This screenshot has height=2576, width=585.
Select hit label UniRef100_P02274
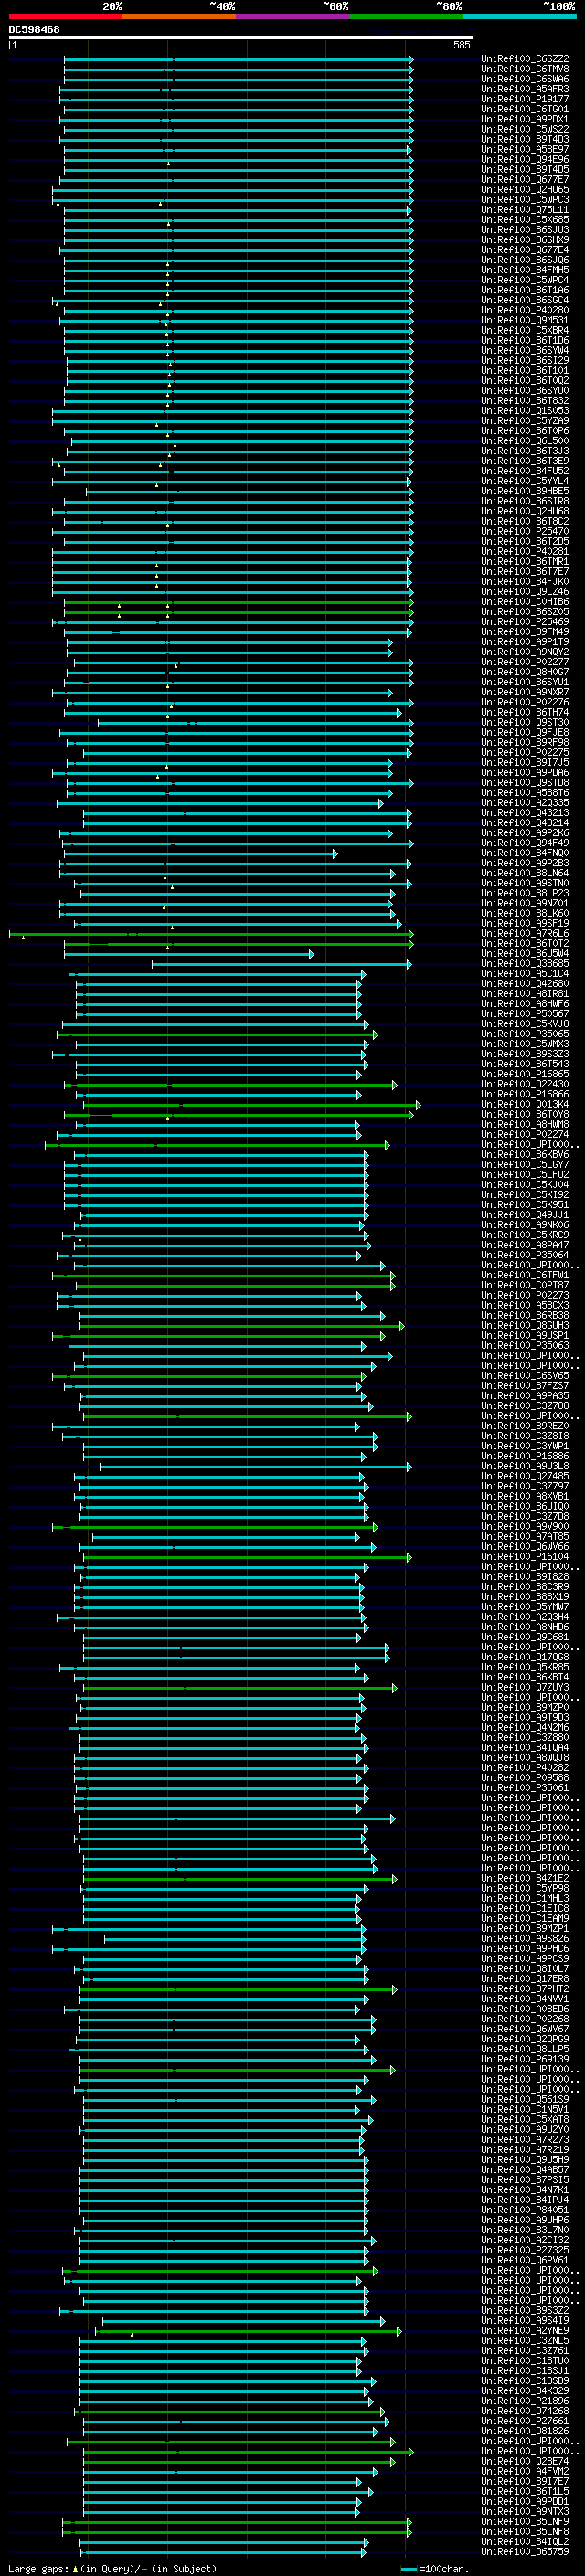[x=524, y=1134]
